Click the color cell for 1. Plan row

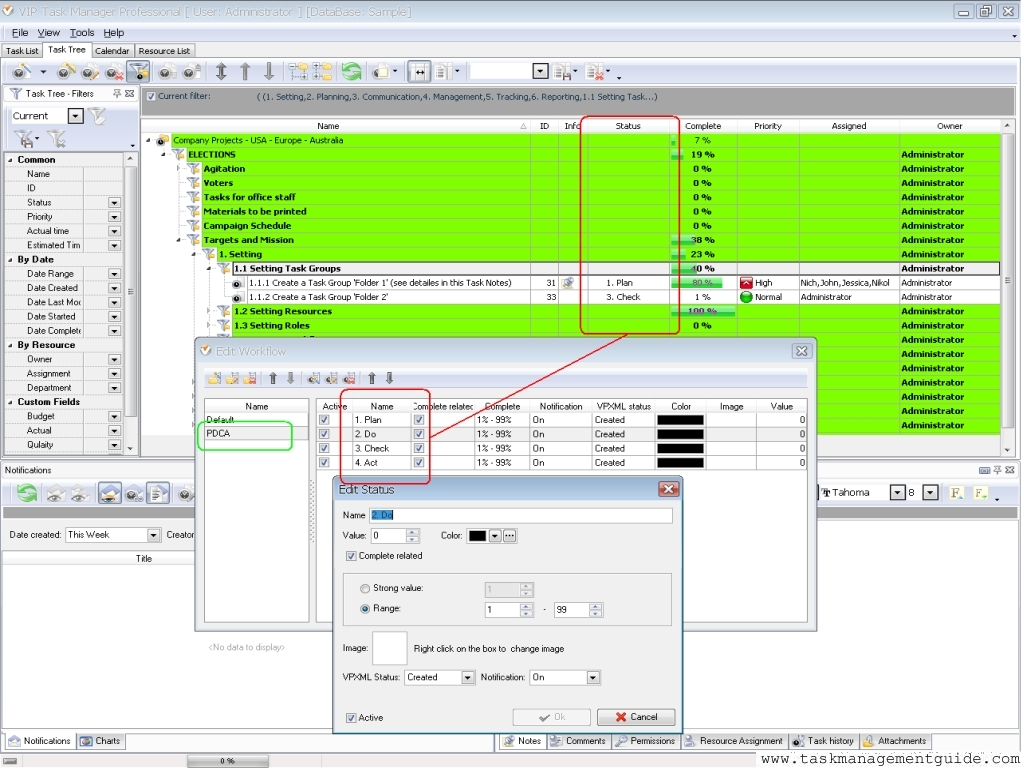pos(680,420)
